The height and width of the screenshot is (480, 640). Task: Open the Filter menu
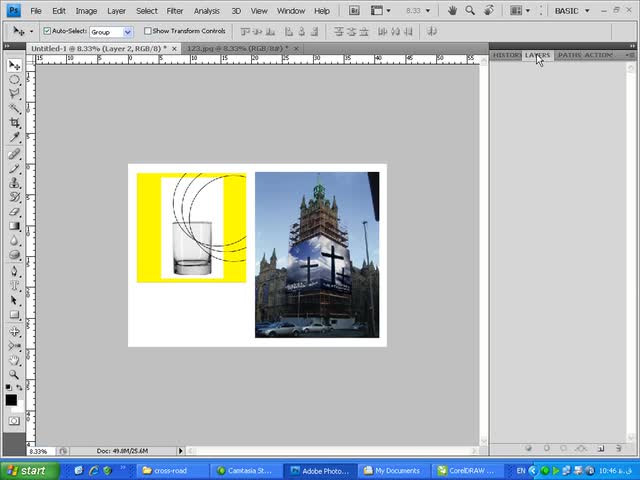(x=175, y=11)
